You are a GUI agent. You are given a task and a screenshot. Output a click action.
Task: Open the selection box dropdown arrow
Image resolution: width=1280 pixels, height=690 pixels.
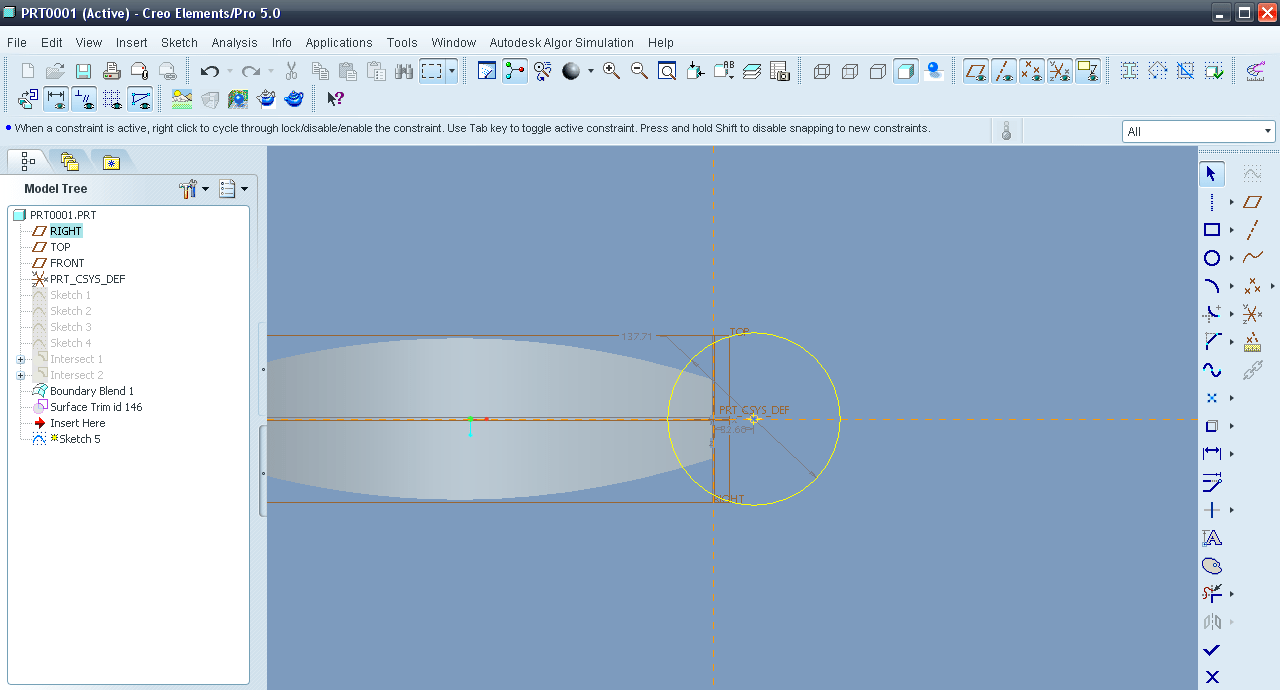click(452, 71)
